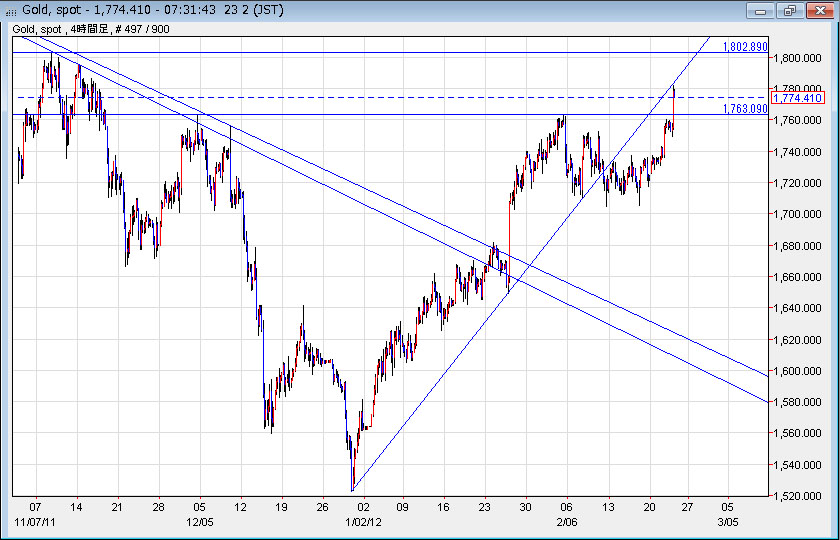Click the 1,802.890 horizontal line label
This screenshot has height=540, width=840.
pyautogui.click(x=744, y=47)
